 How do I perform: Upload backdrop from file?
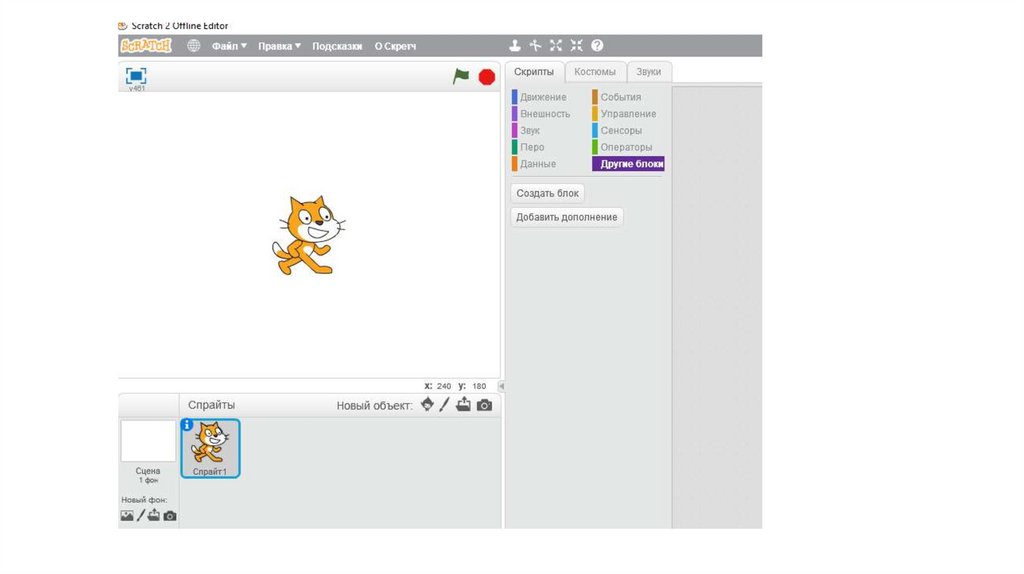[153, 515]
